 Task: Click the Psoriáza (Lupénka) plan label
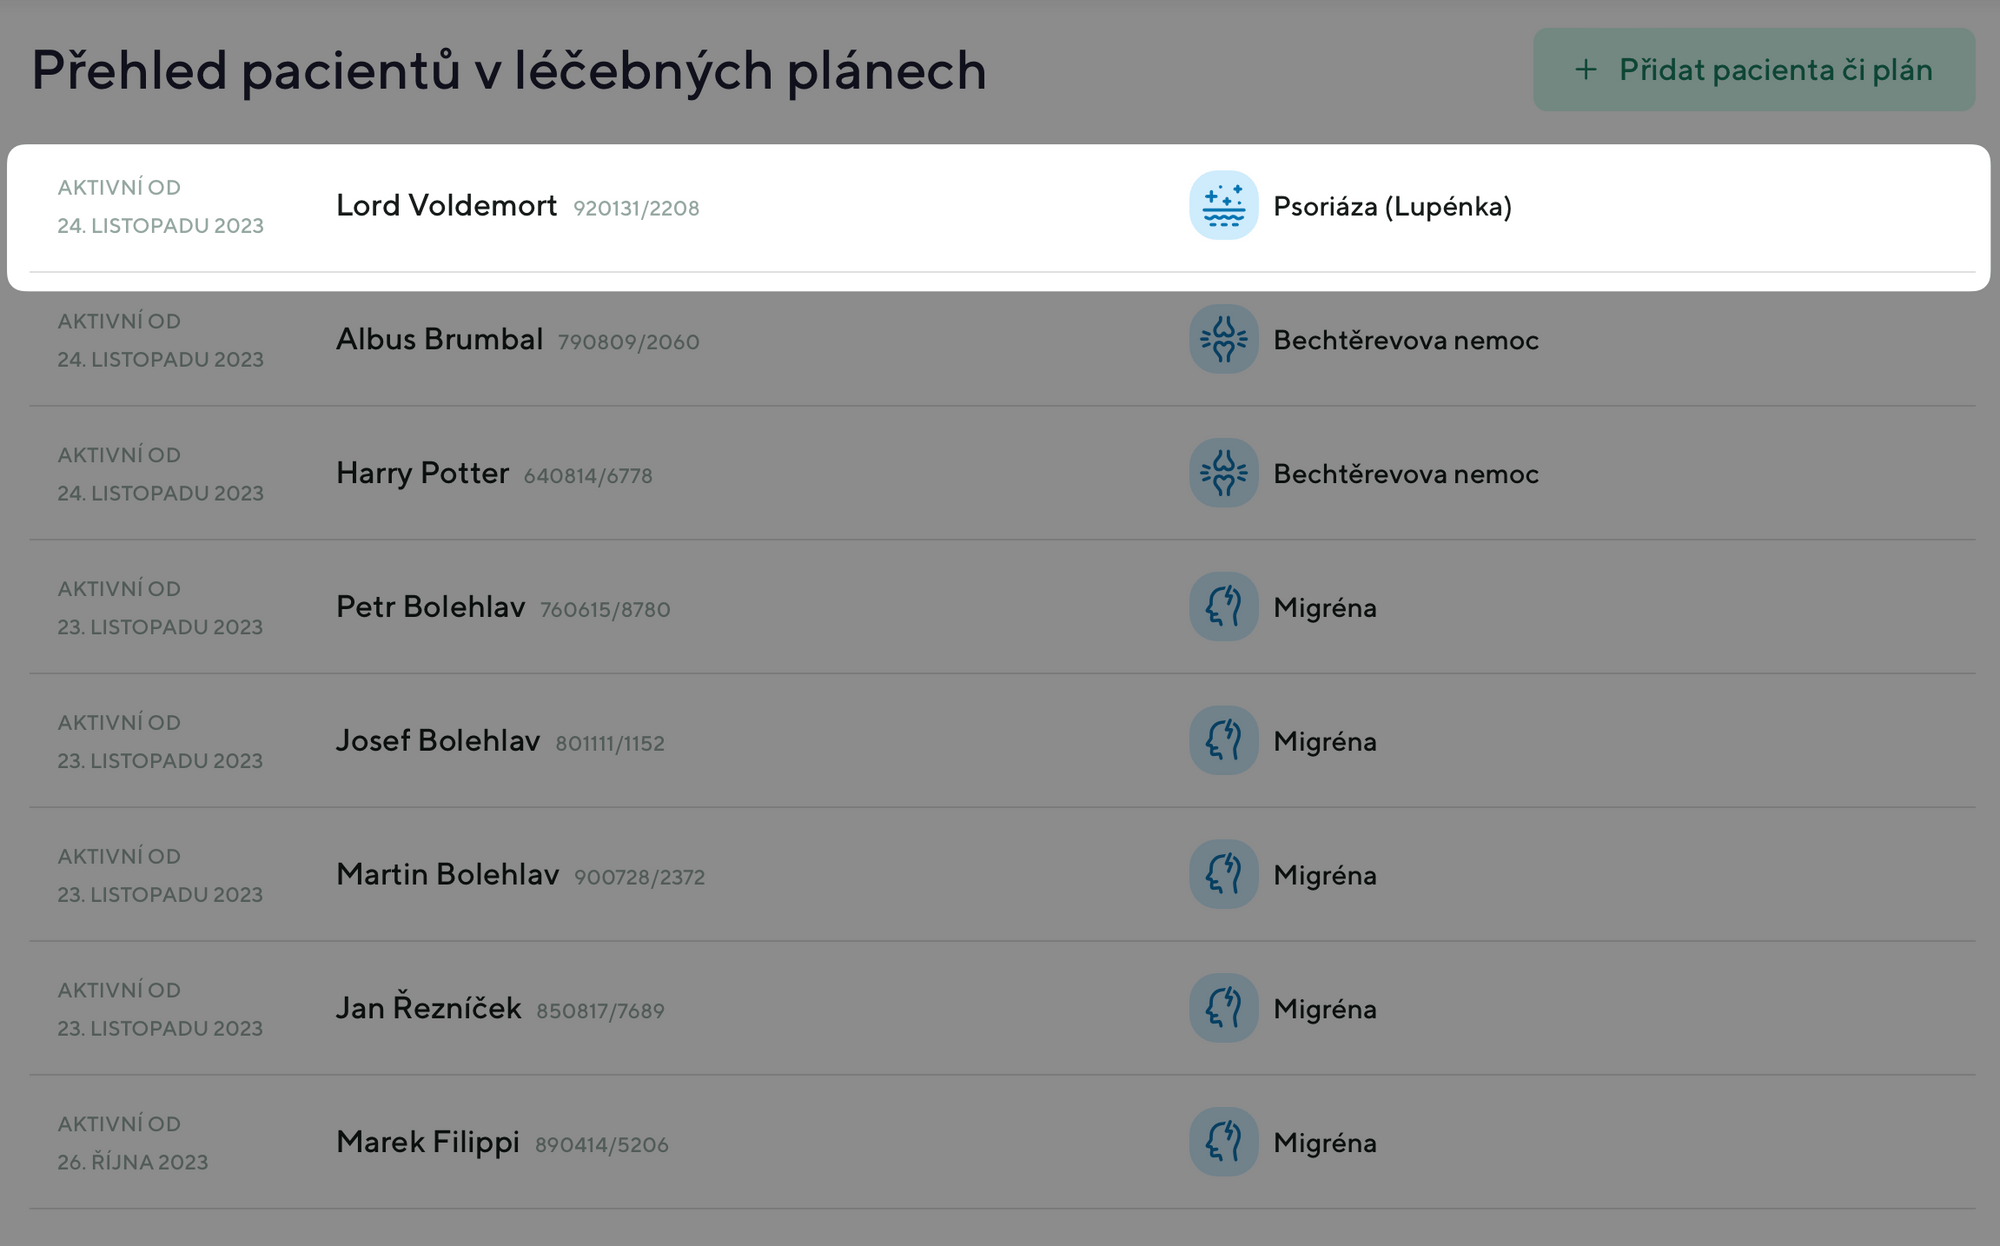tap(1392, 207)
